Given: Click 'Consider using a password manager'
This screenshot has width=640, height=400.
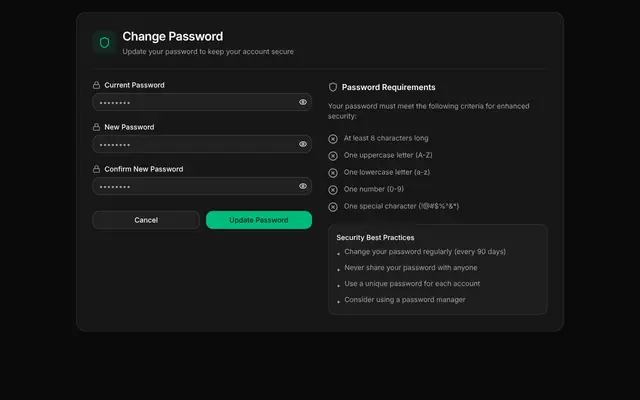Looking at the screenshot, I should click(x=405, y=300).
